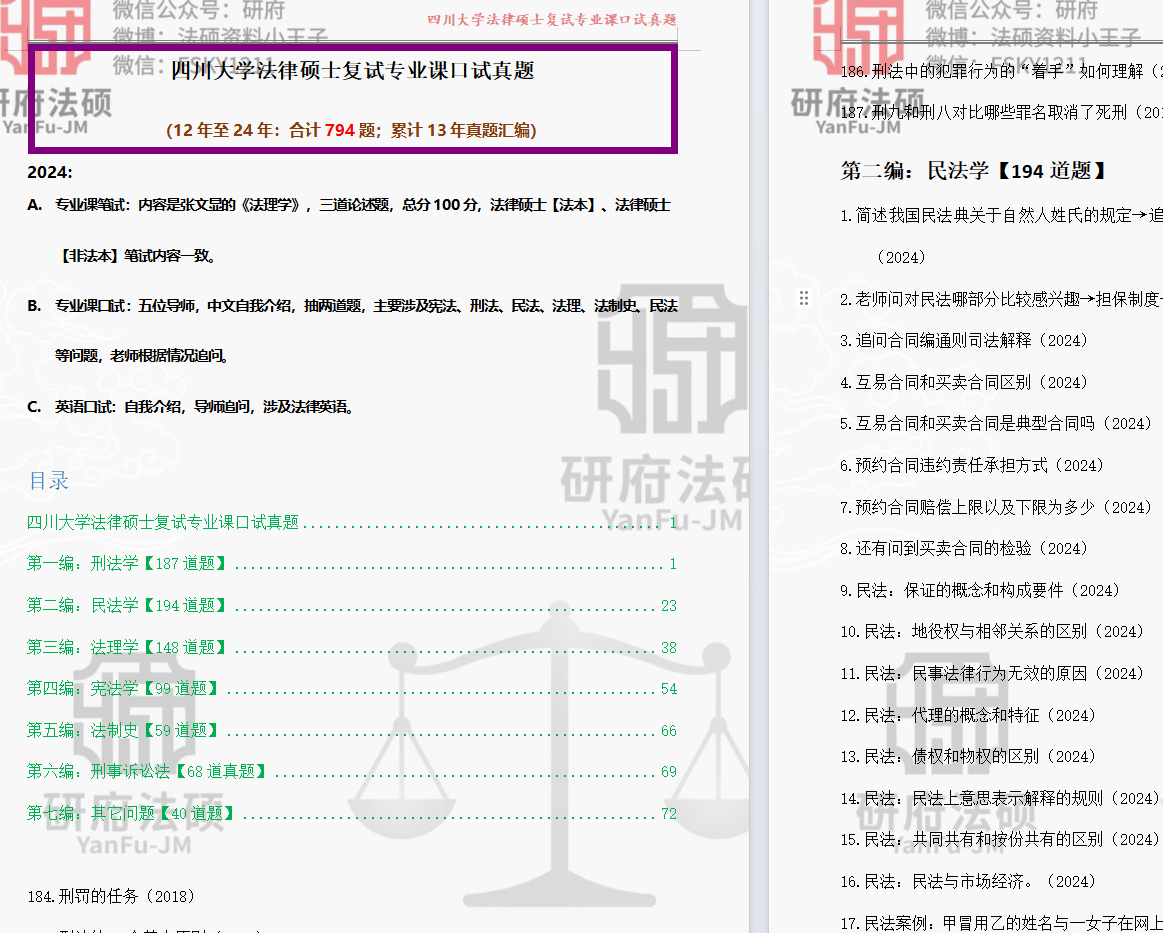Click the black document title 四川大学法律硕士复试专业课口试真题
The width and height of the screenshot is (1163, 933).
point(353,70)
